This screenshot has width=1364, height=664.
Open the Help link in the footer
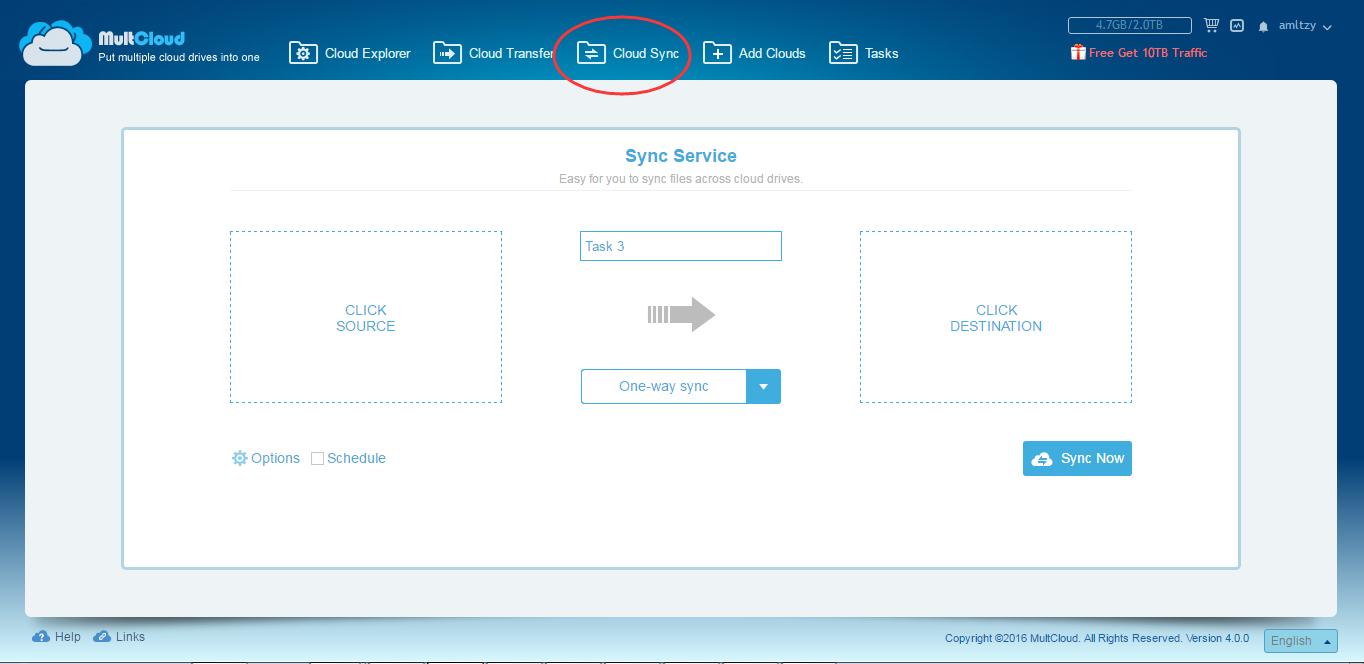click(57, 636)
